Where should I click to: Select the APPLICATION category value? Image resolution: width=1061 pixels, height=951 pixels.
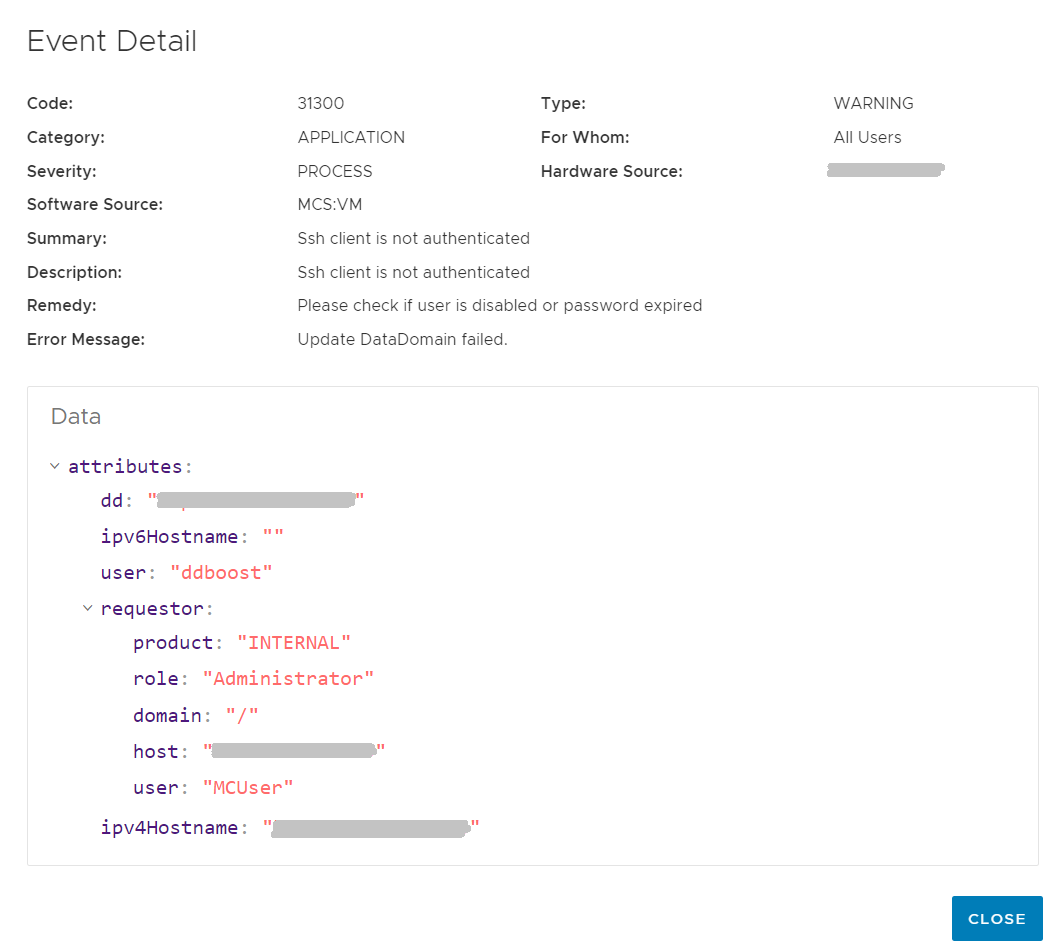point(351,137)
